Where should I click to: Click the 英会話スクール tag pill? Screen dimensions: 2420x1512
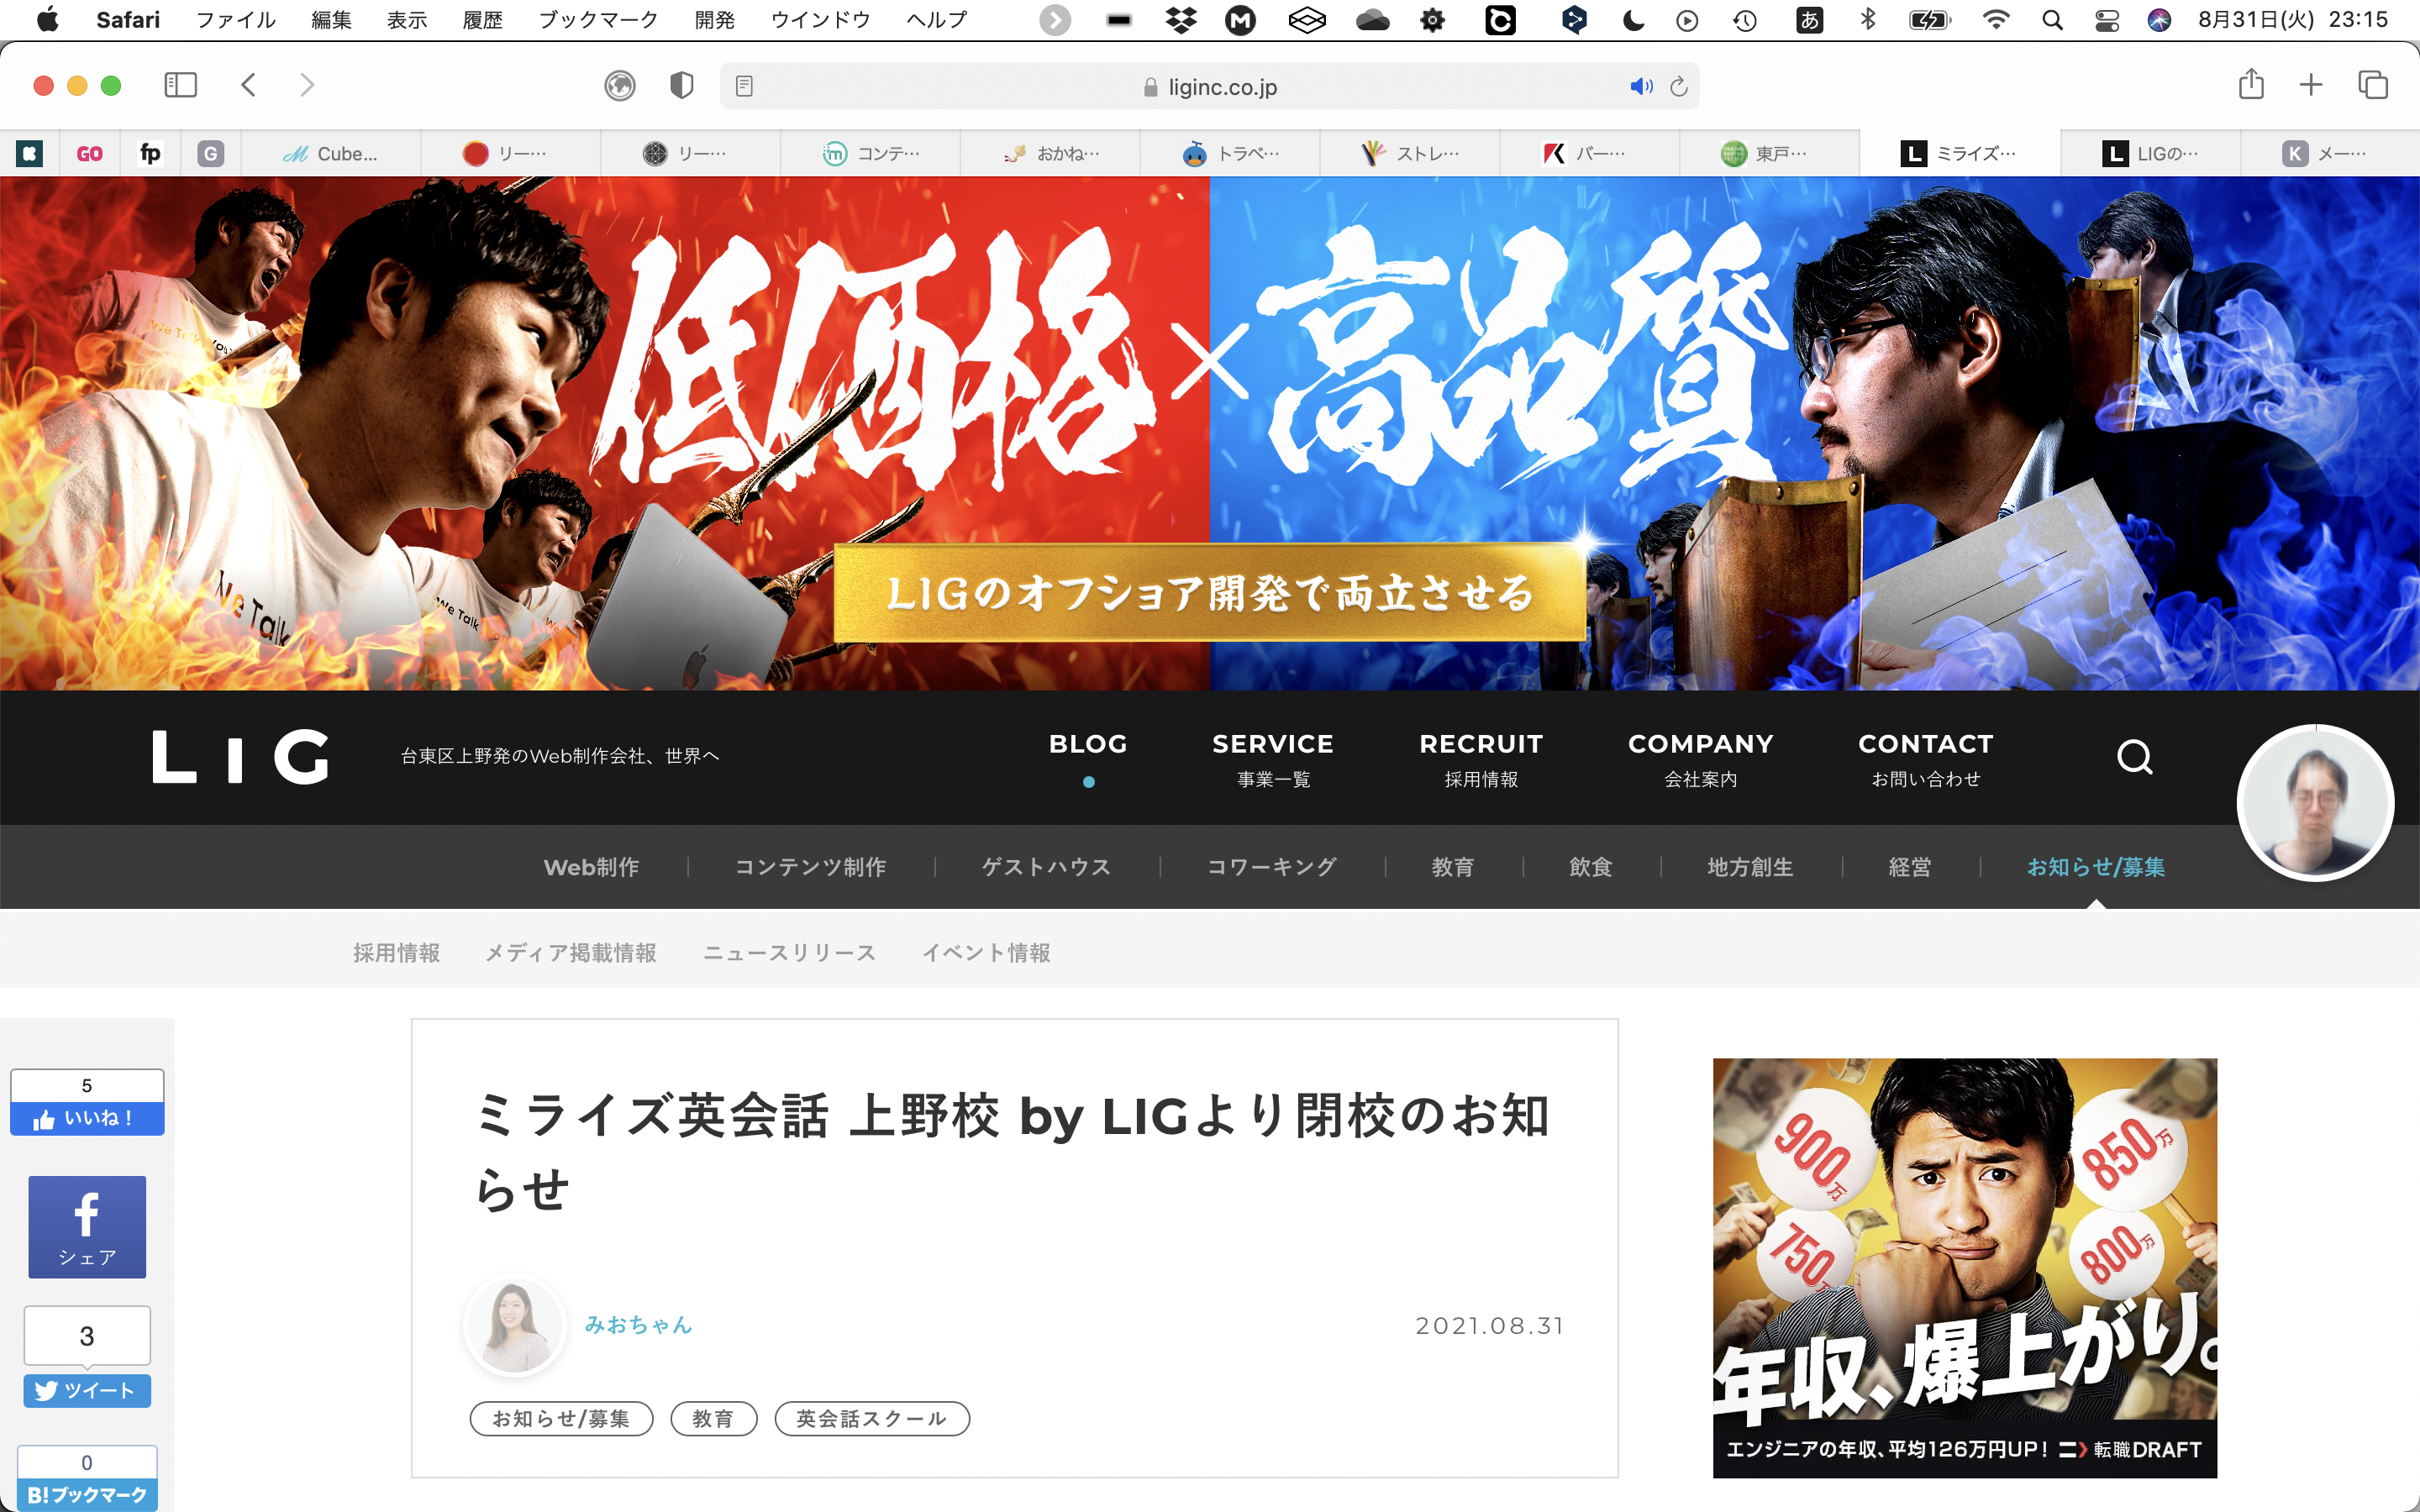click(872, 1418)
